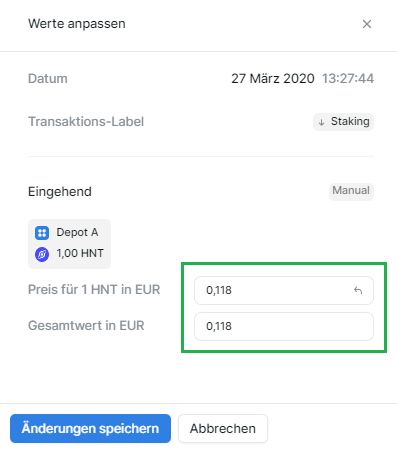Select the date 27 März 2020
The image size is (397, 452).
(x=273, y=79)
